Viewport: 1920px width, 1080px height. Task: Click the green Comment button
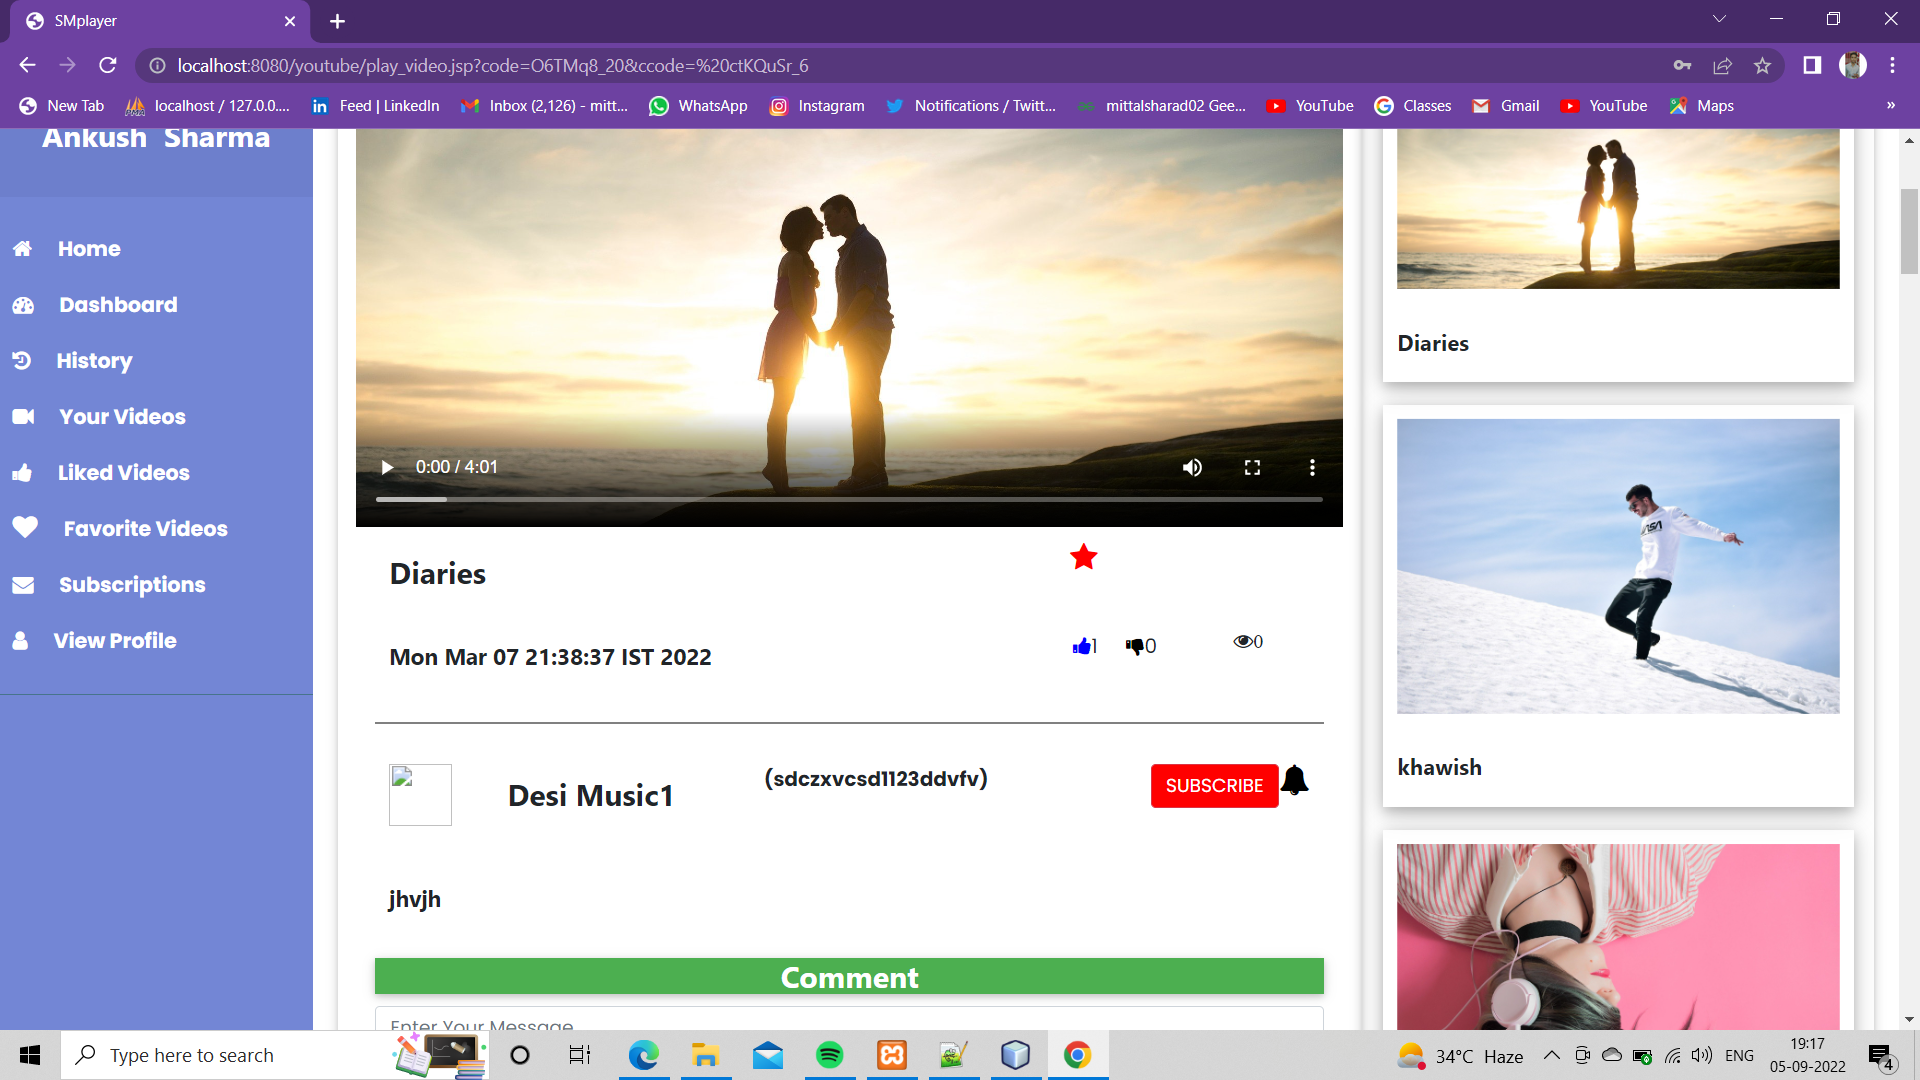[848, 976]
